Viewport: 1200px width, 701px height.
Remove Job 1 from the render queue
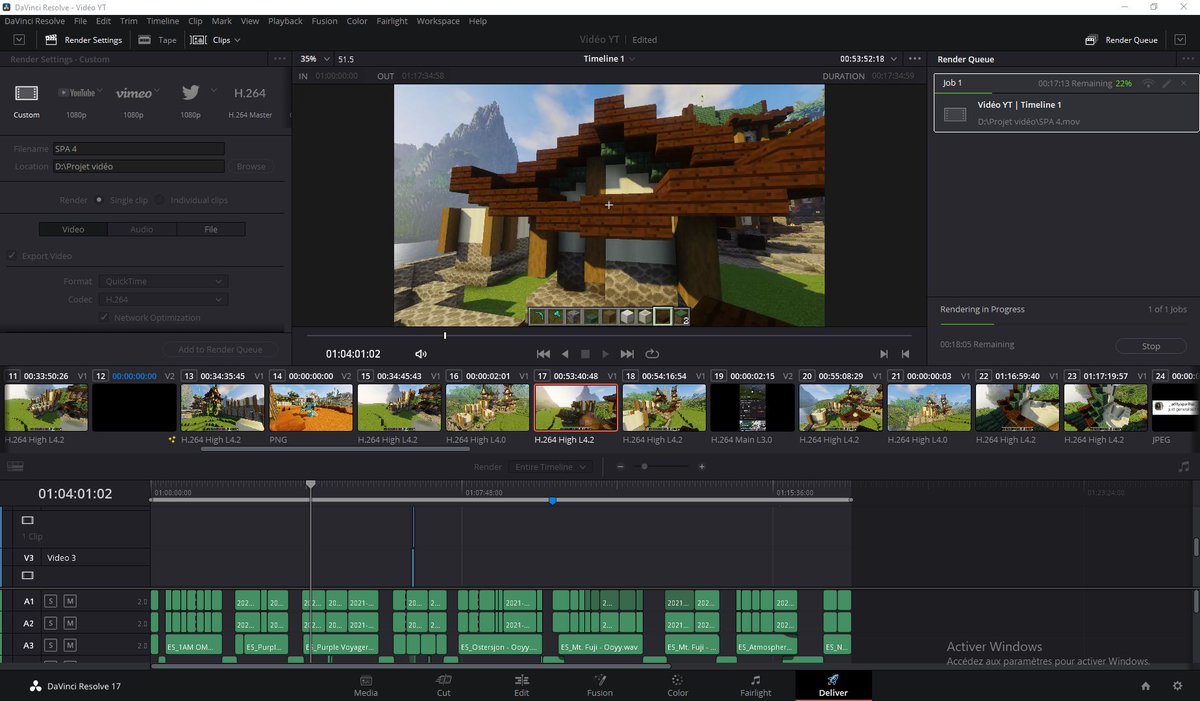(1184, 83)
